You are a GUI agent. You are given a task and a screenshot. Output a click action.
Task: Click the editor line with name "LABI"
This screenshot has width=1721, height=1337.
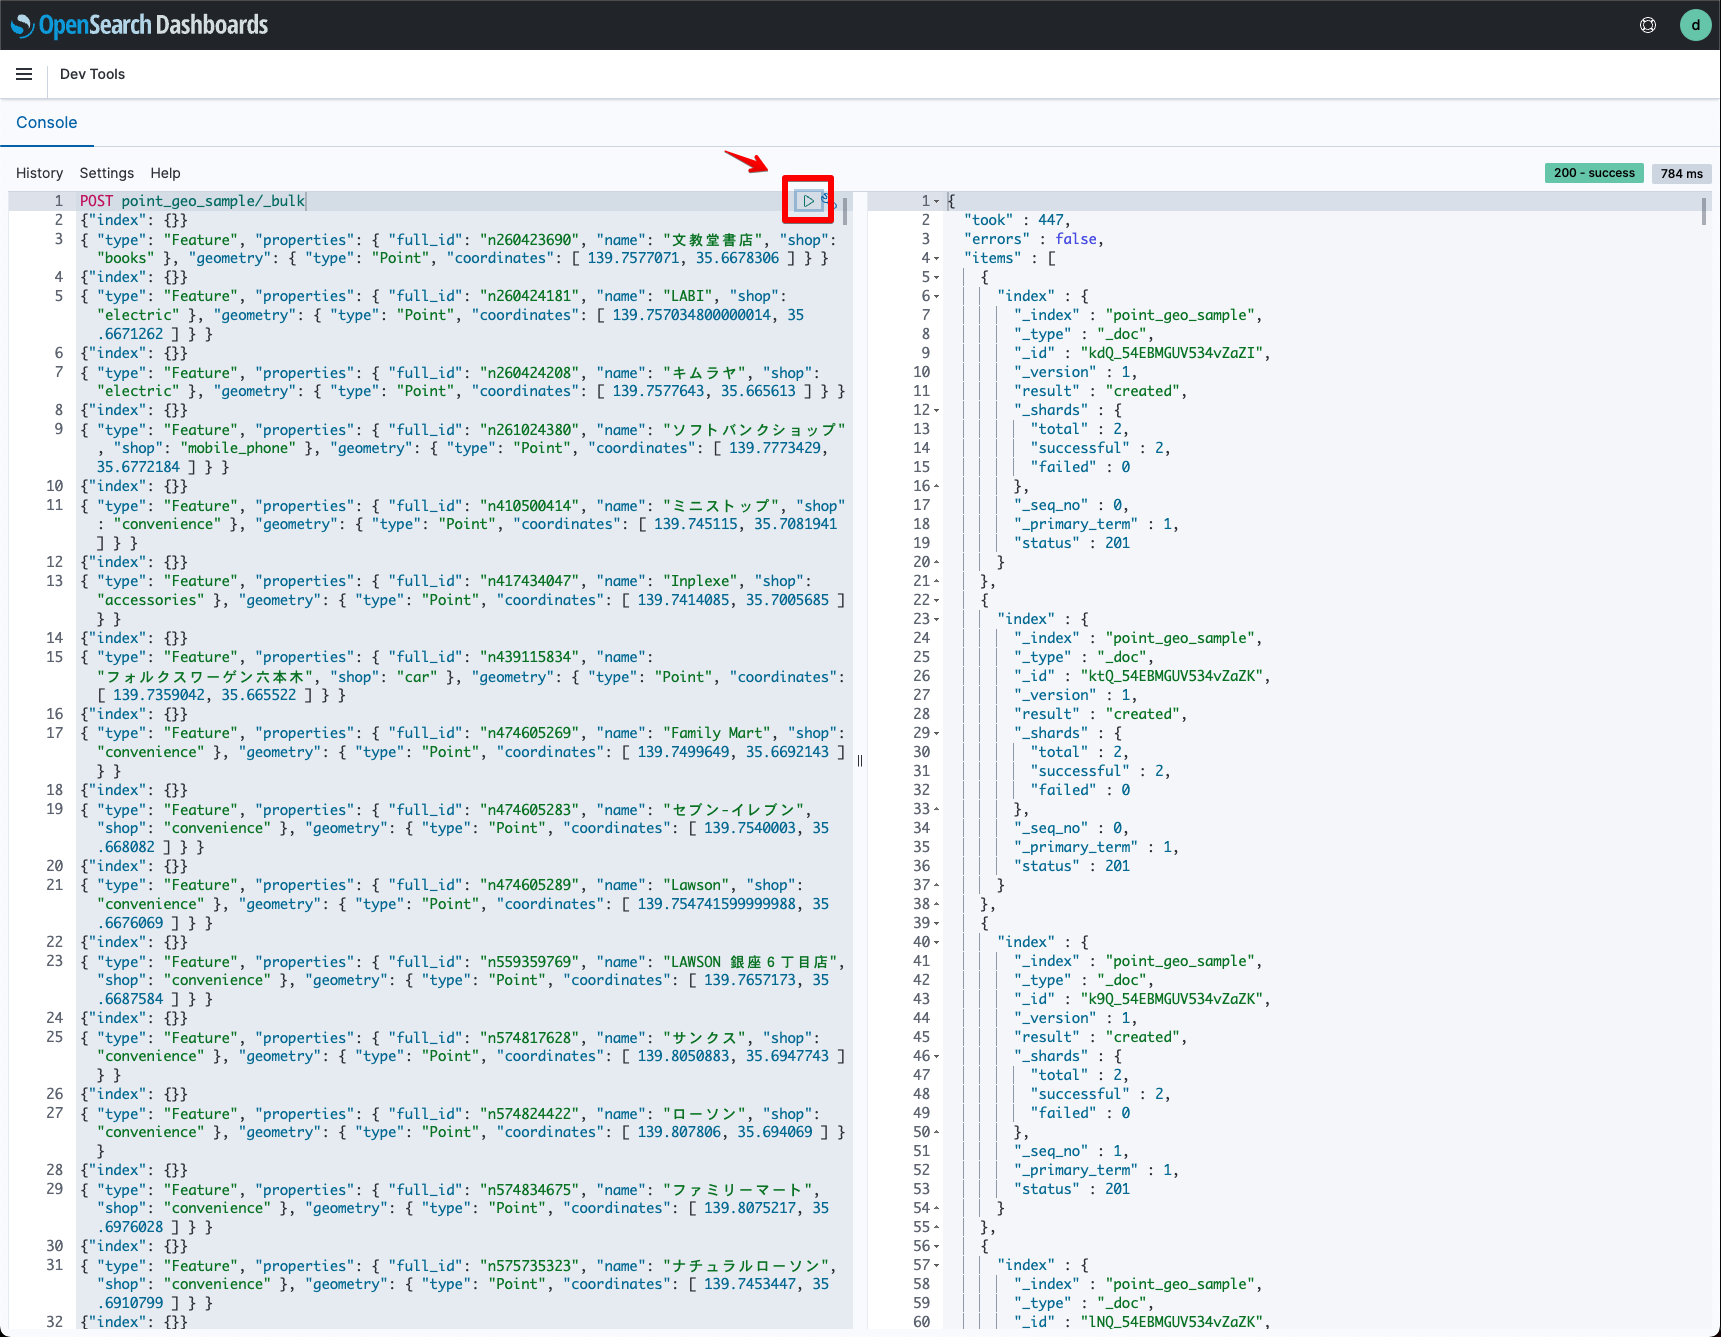[x=462, y=315]
